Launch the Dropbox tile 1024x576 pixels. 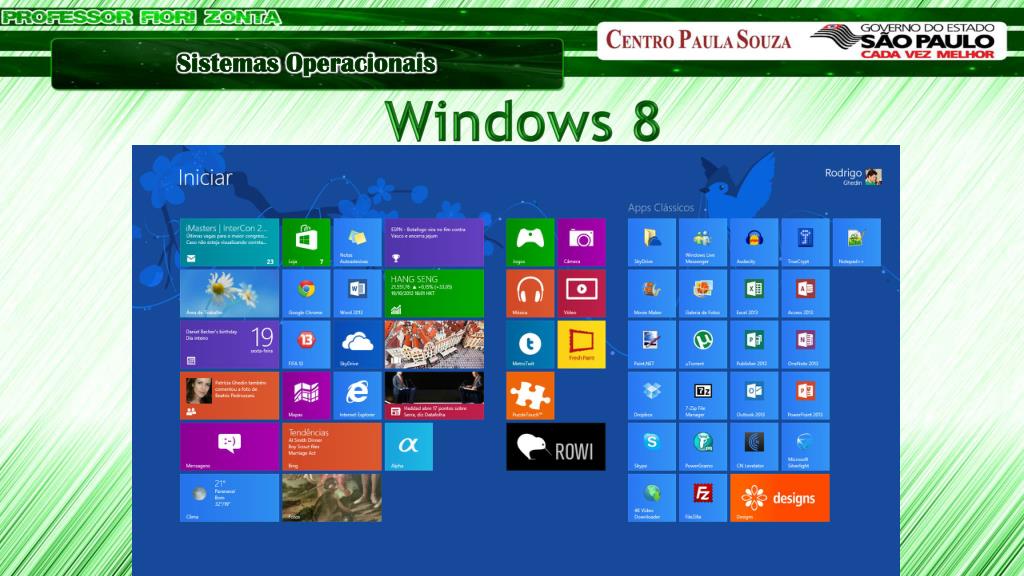[x=652, y=396]
